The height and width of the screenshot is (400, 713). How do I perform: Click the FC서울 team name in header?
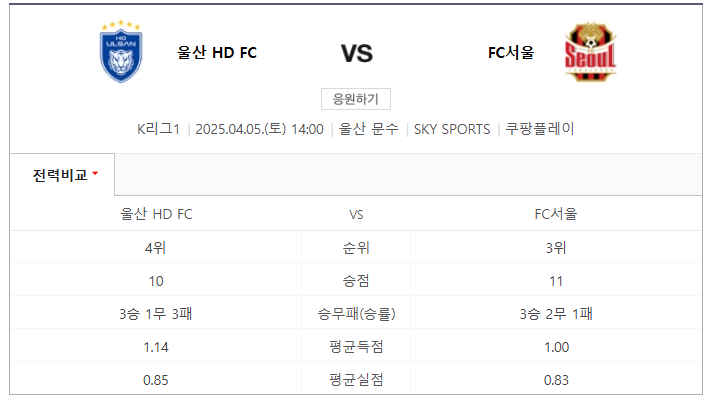(511, 53)
